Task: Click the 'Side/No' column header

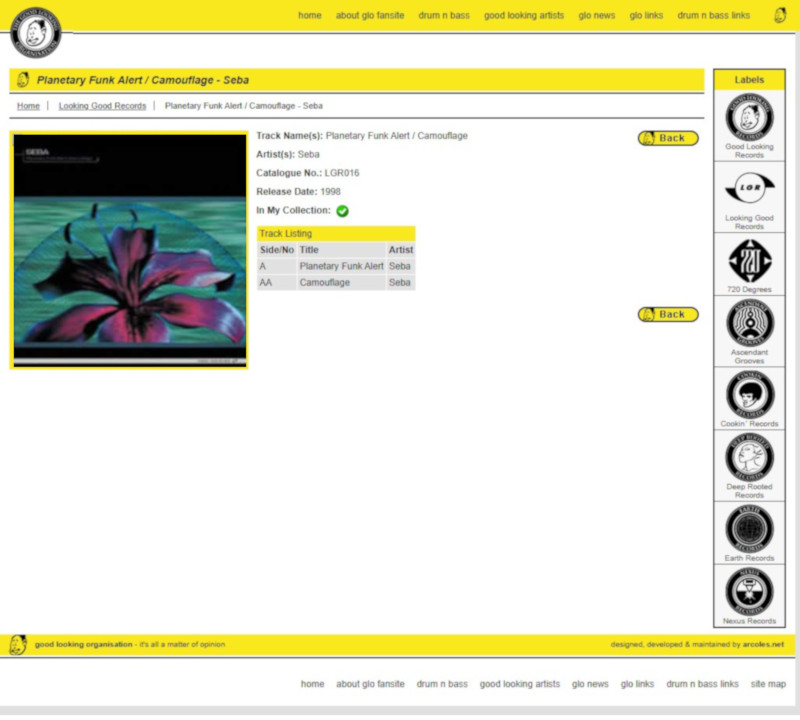Action: coord(277,250)
